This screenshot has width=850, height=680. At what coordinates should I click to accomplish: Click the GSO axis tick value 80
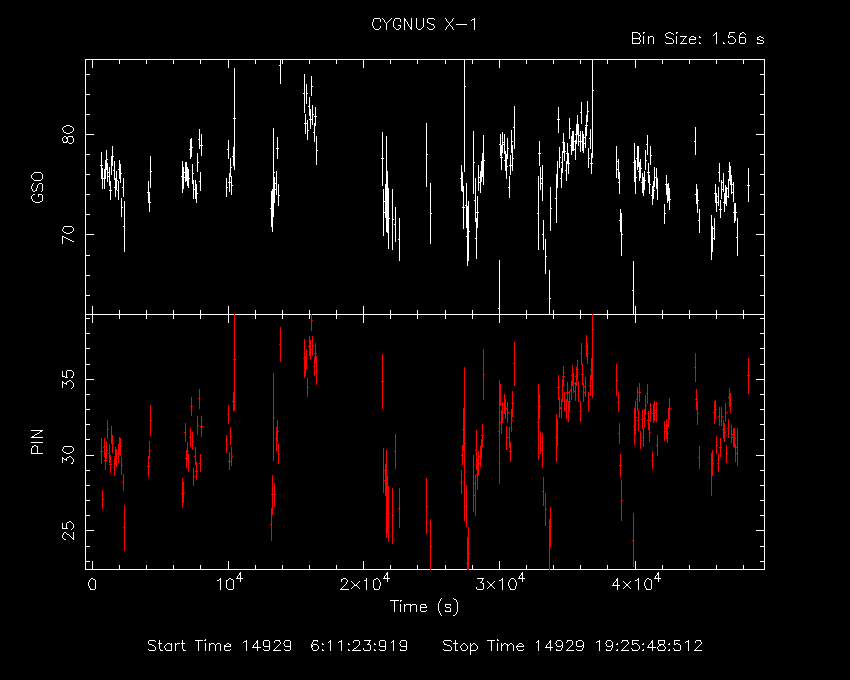coord(68,134)
